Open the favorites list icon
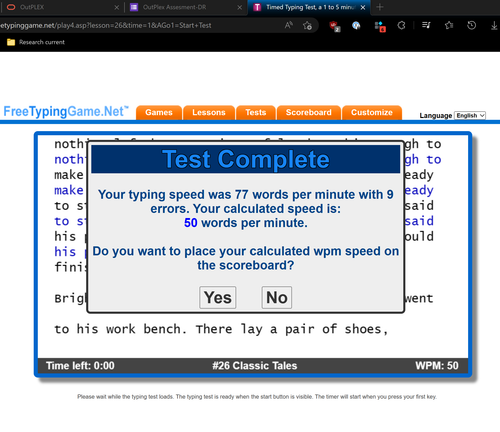 click(426, 25)
